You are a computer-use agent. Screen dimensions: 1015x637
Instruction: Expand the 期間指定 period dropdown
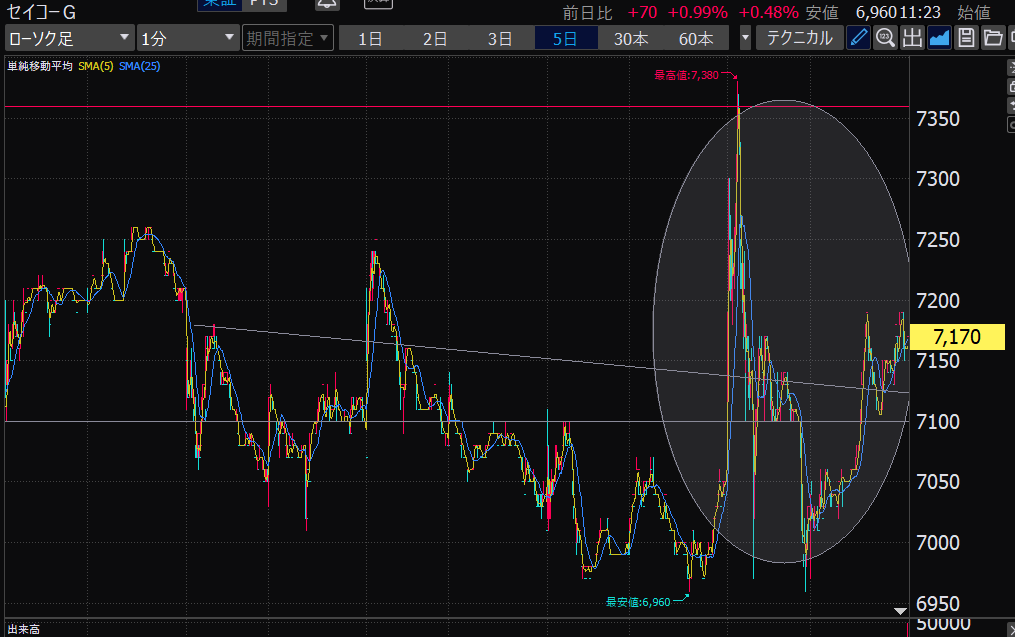pos(287,39)
